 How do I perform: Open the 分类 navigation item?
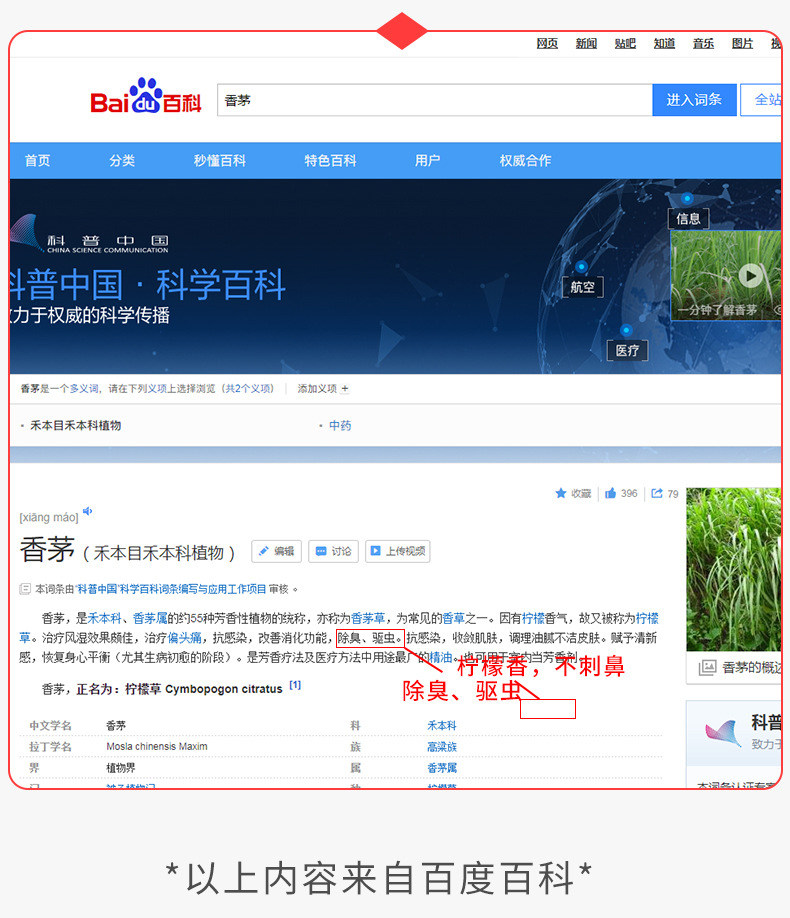122,160
